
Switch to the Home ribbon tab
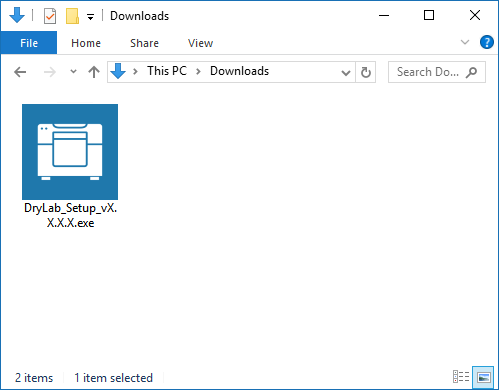click(86, 43)
